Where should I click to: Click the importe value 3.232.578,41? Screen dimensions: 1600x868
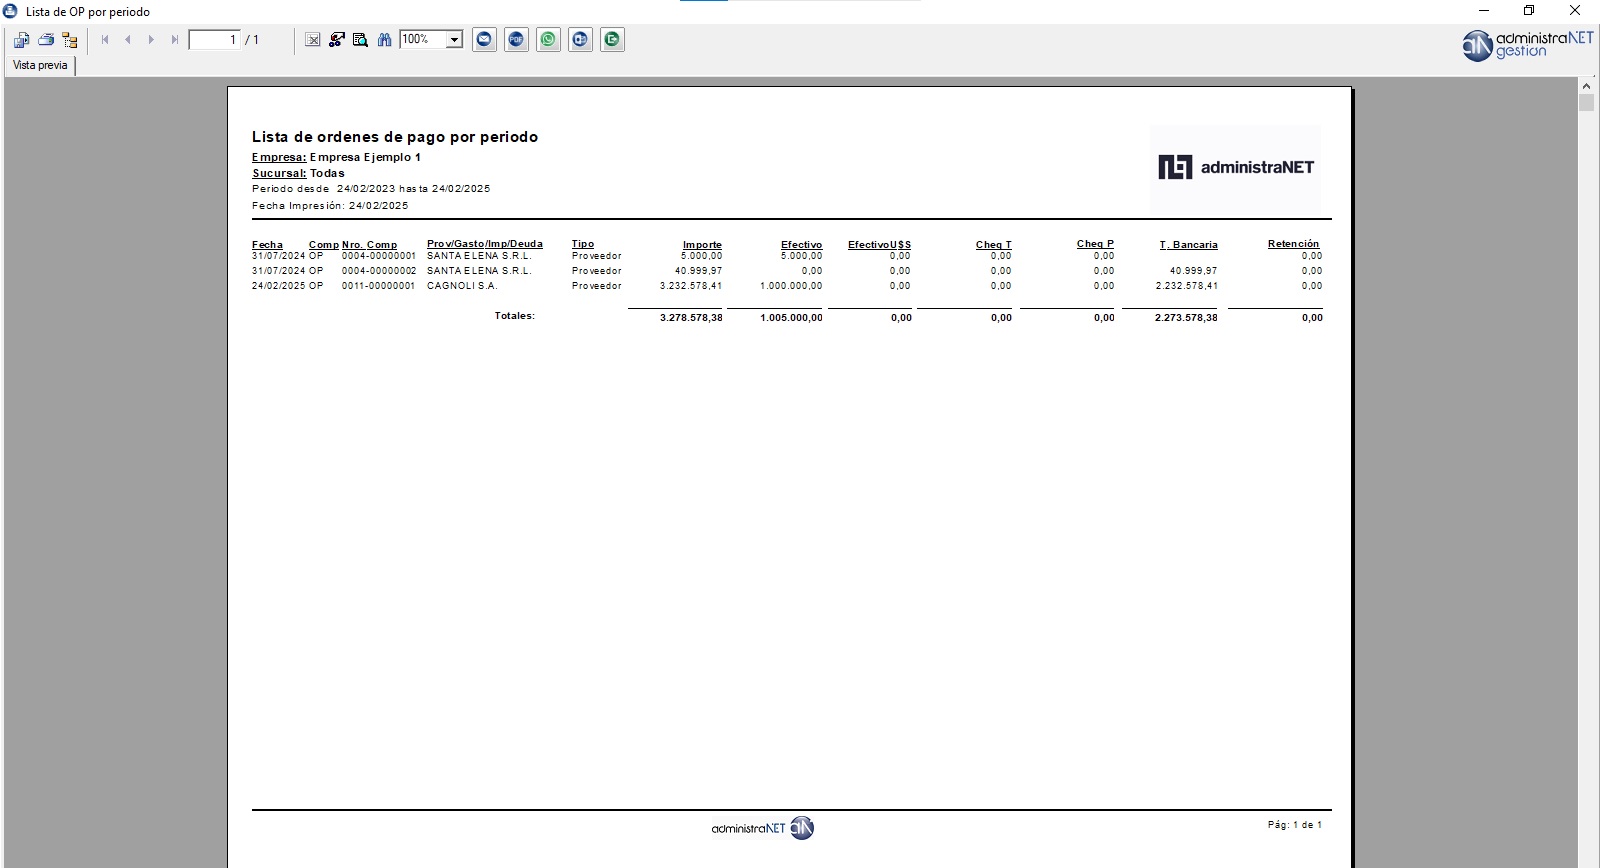691,286
